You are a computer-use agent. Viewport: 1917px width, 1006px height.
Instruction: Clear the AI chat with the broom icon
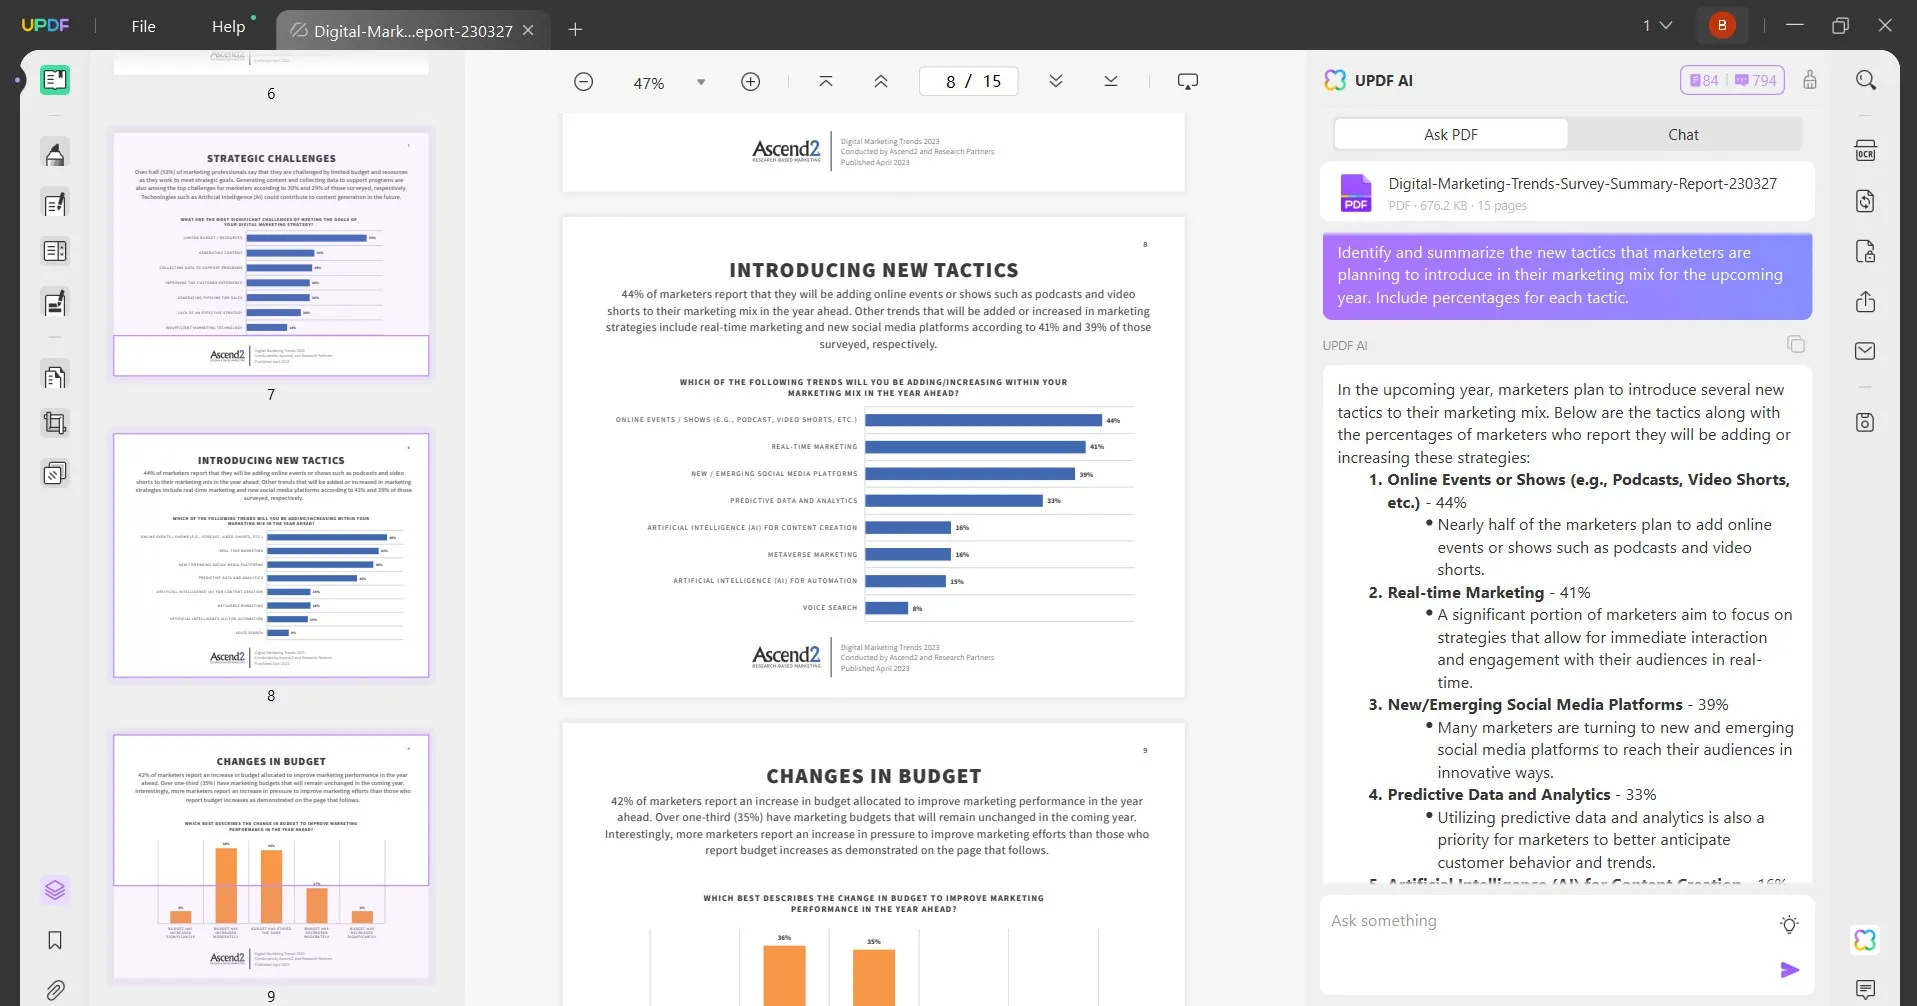(x=1810, y=80)
